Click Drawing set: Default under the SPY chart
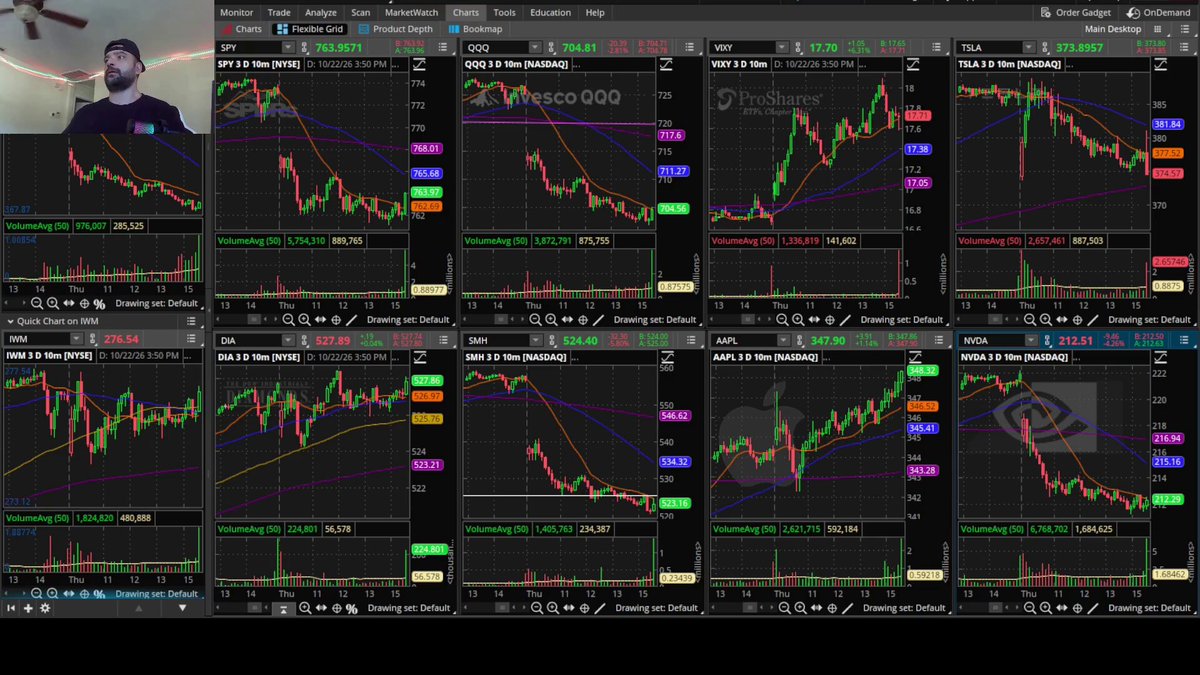Viewport: 1200px width, 675px height. pyautogui.click(x=407, y=320)
